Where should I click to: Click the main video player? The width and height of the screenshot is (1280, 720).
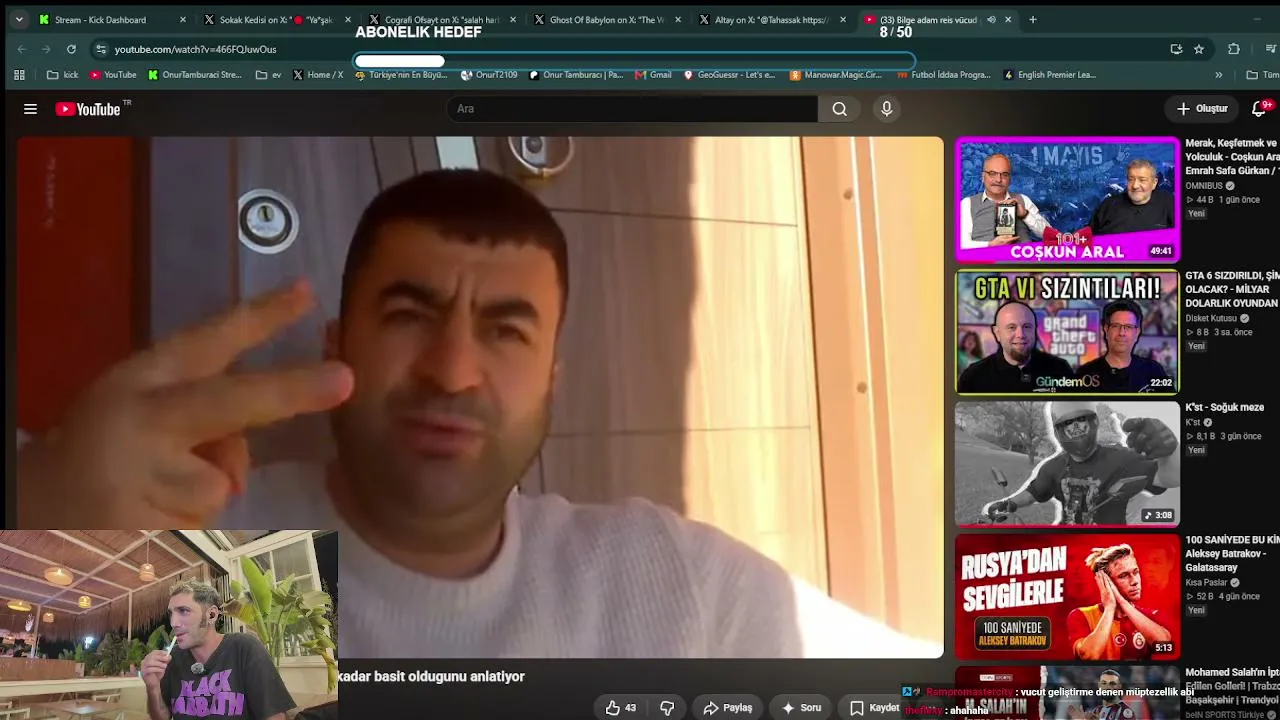480,397
